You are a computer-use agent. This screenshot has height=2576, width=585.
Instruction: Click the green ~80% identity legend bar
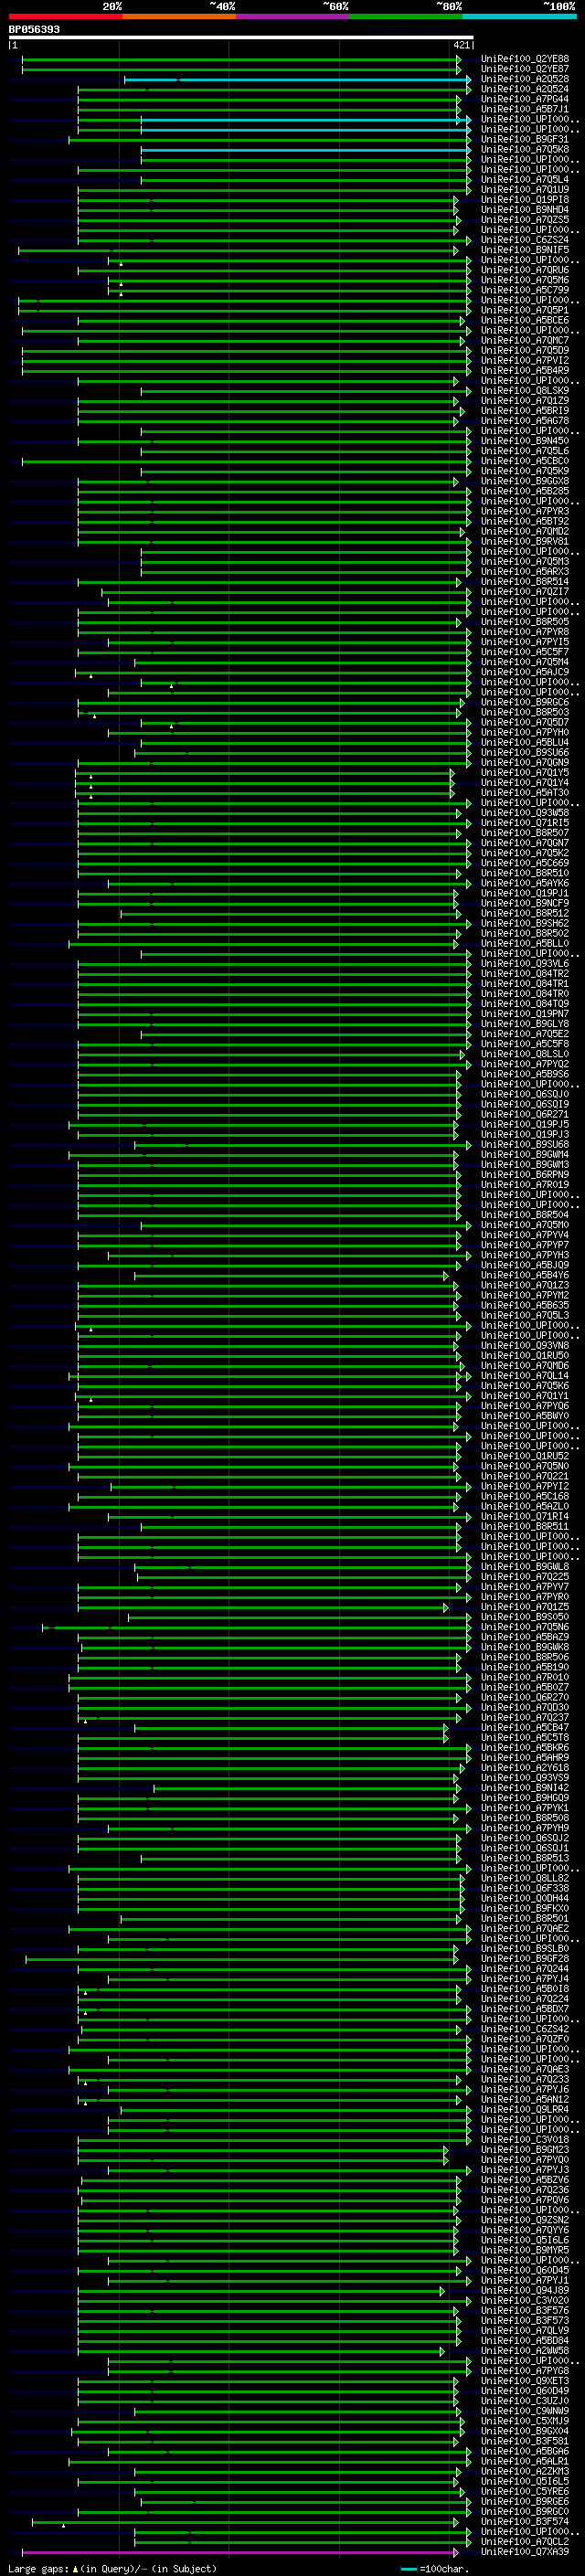pyautogui.click(x=406, y=16)
